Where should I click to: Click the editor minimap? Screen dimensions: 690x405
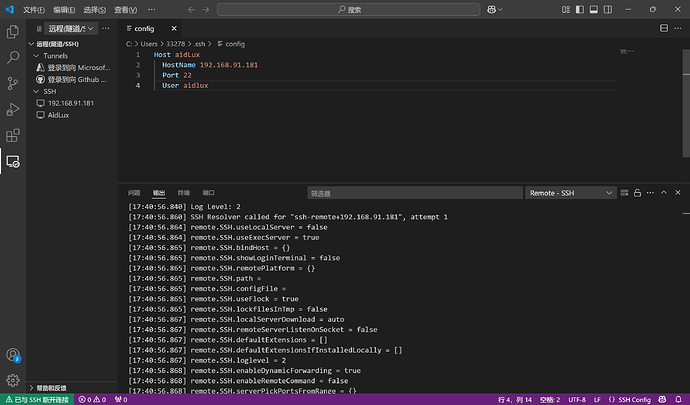click(x=627, y=52)
